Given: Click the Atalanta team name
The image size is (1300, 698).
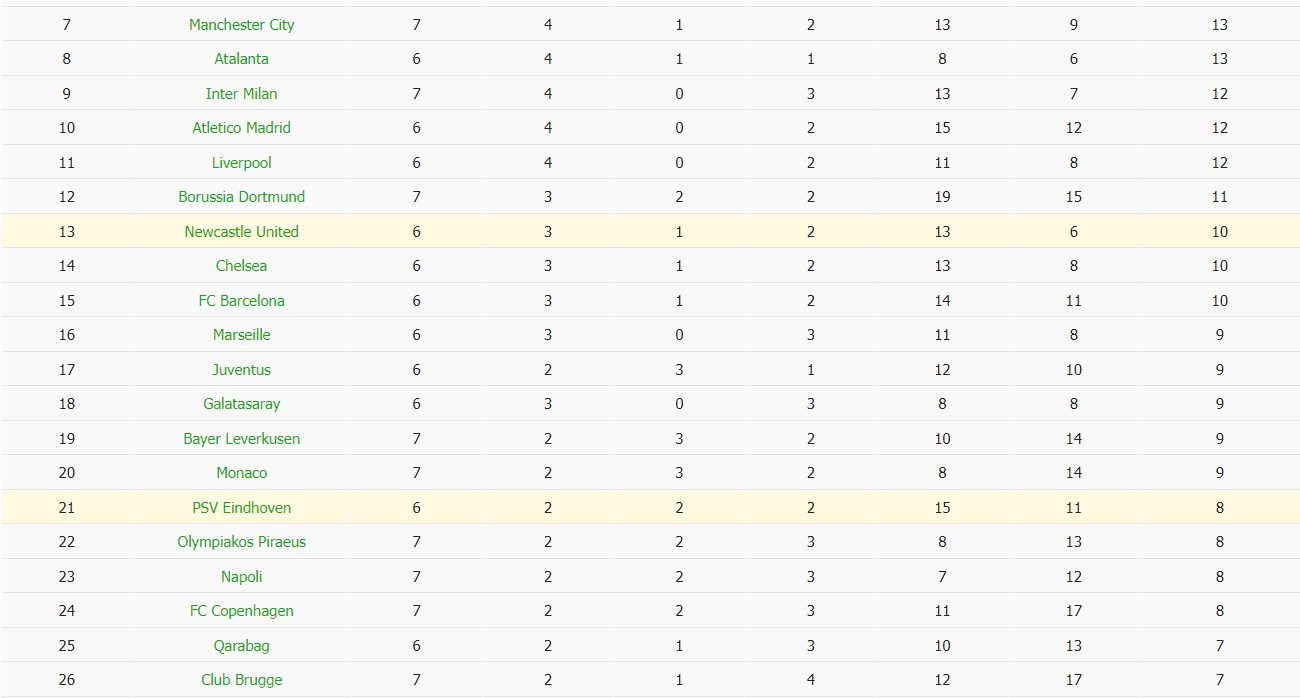Looking at the screenshot, I should tap(241, 59).
